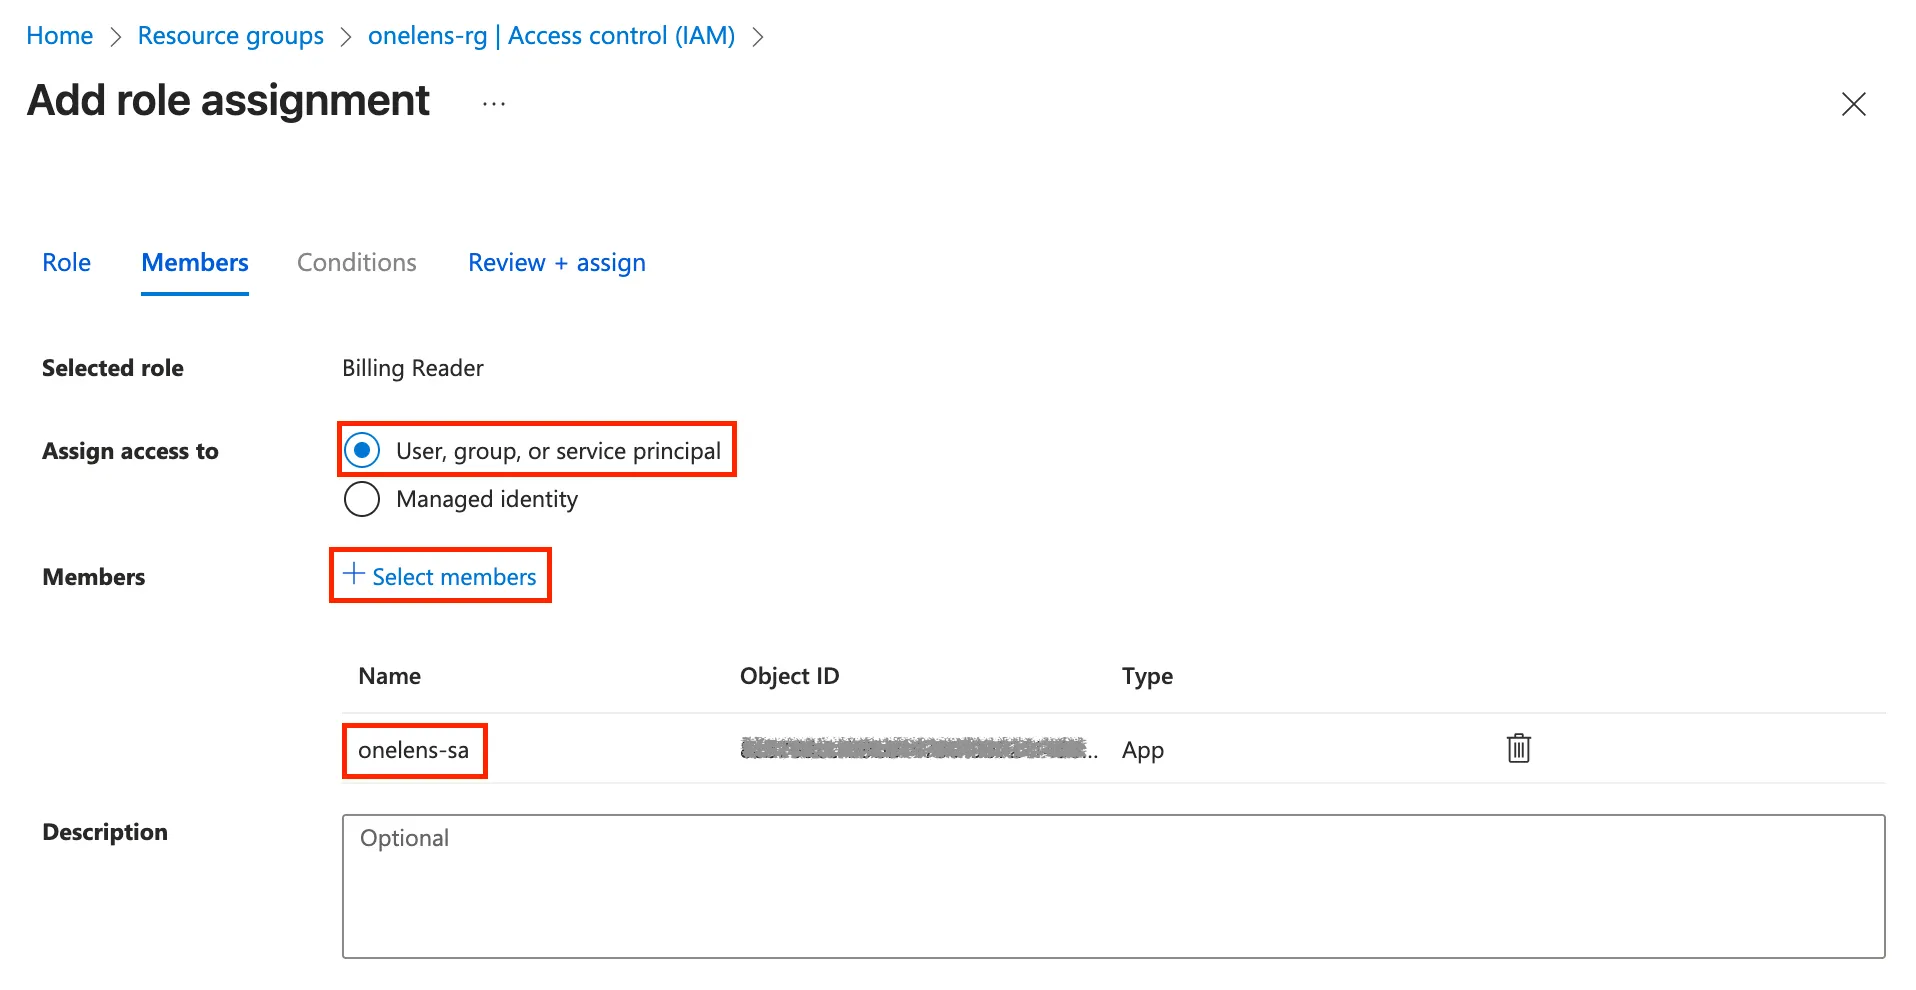Open the Members tab
This screenshot has height=990, width=1916.
[195, 263]
